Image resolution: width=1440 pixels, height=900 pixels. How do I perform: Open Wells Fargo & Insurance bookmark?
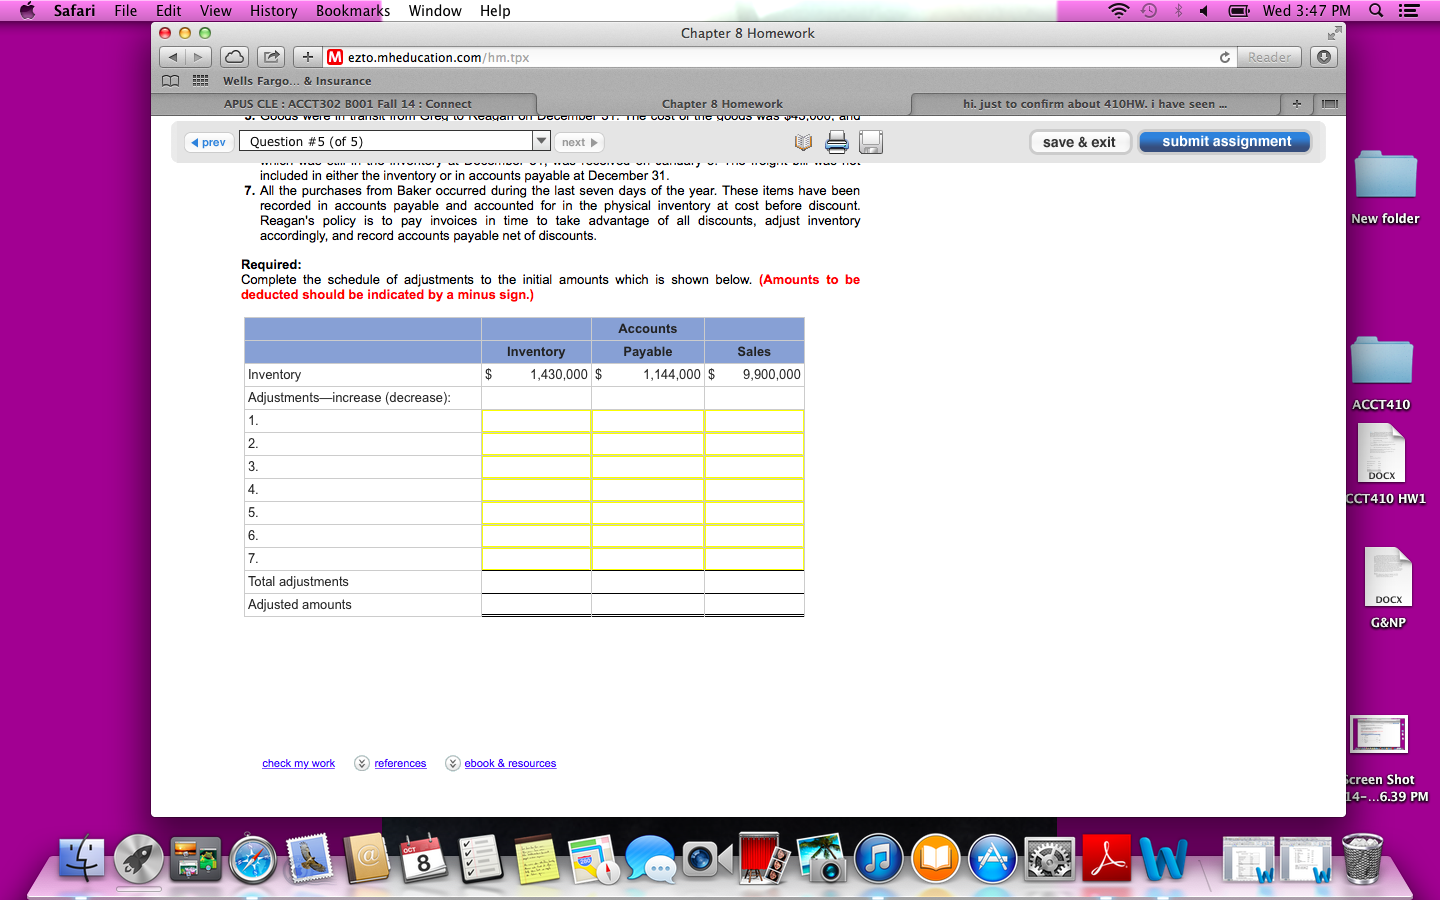(297, 81)
